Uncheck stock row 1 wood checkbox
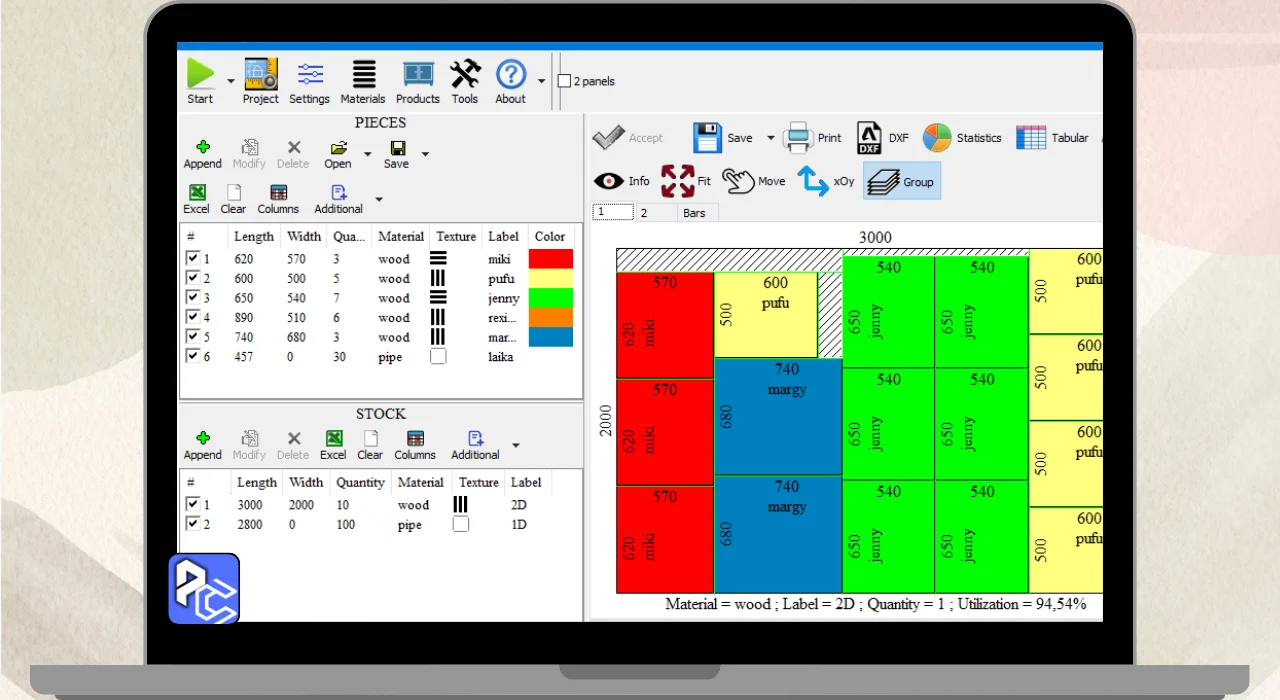Viewport: 1280px width, 700px height. 192,504
